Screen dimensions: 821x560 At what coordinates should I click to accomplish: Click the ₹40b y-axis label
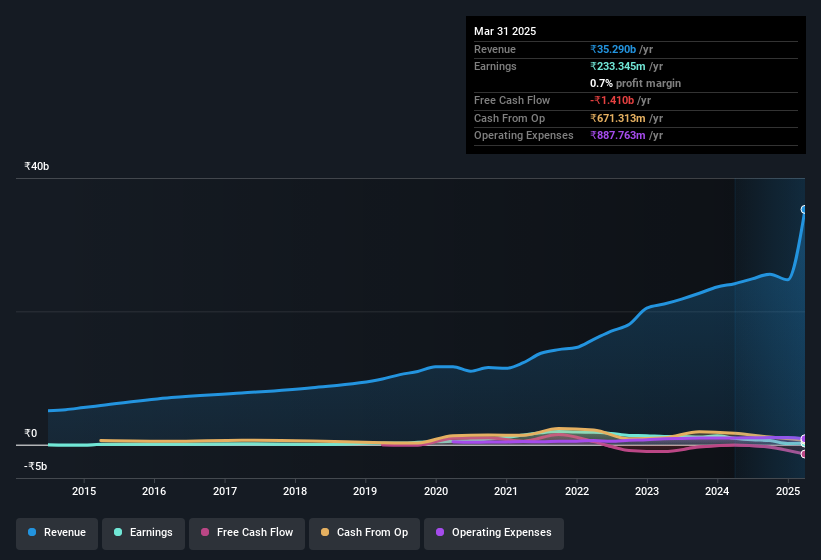37,166
